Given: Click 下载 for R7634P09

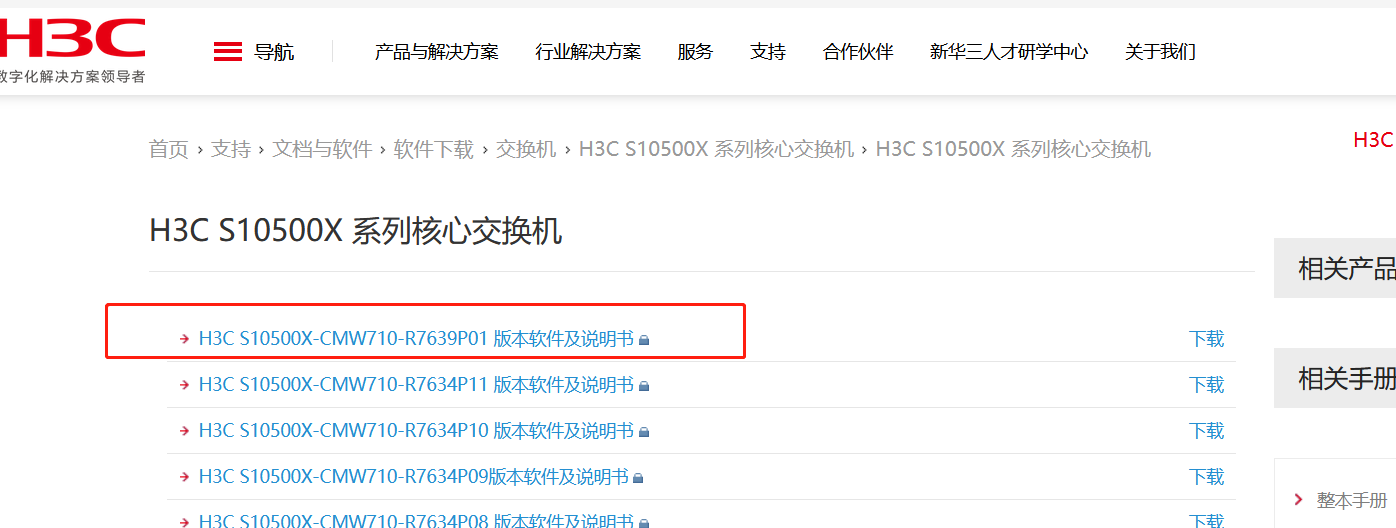Looking at the screenshot, I should [x=1206, y=477].
